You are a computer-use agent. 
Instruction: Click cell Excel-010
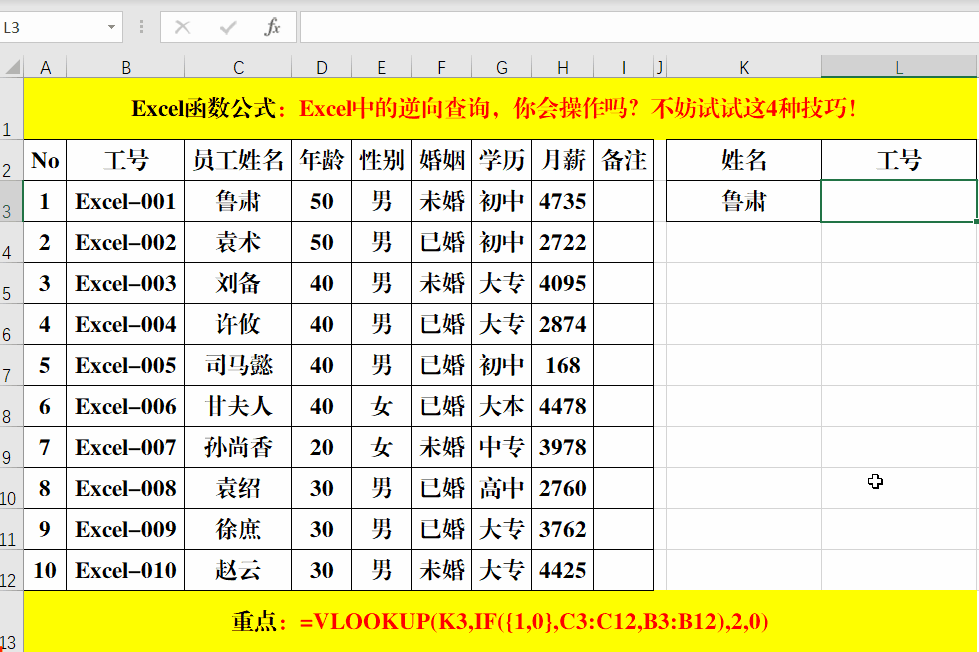pyautogui.click(x=125, y=570)
